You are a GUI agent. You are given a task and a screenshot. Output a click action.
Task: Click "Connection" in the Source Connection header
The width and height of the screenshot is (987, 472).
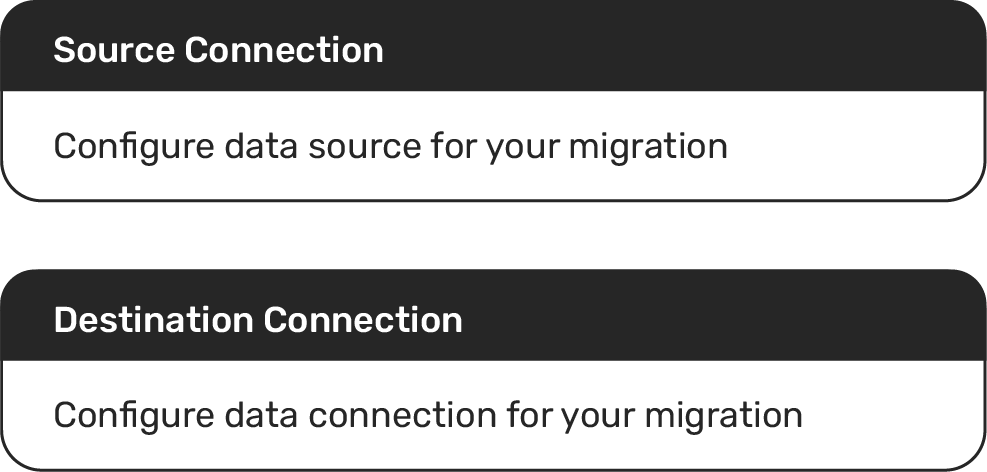coord(285,50)
